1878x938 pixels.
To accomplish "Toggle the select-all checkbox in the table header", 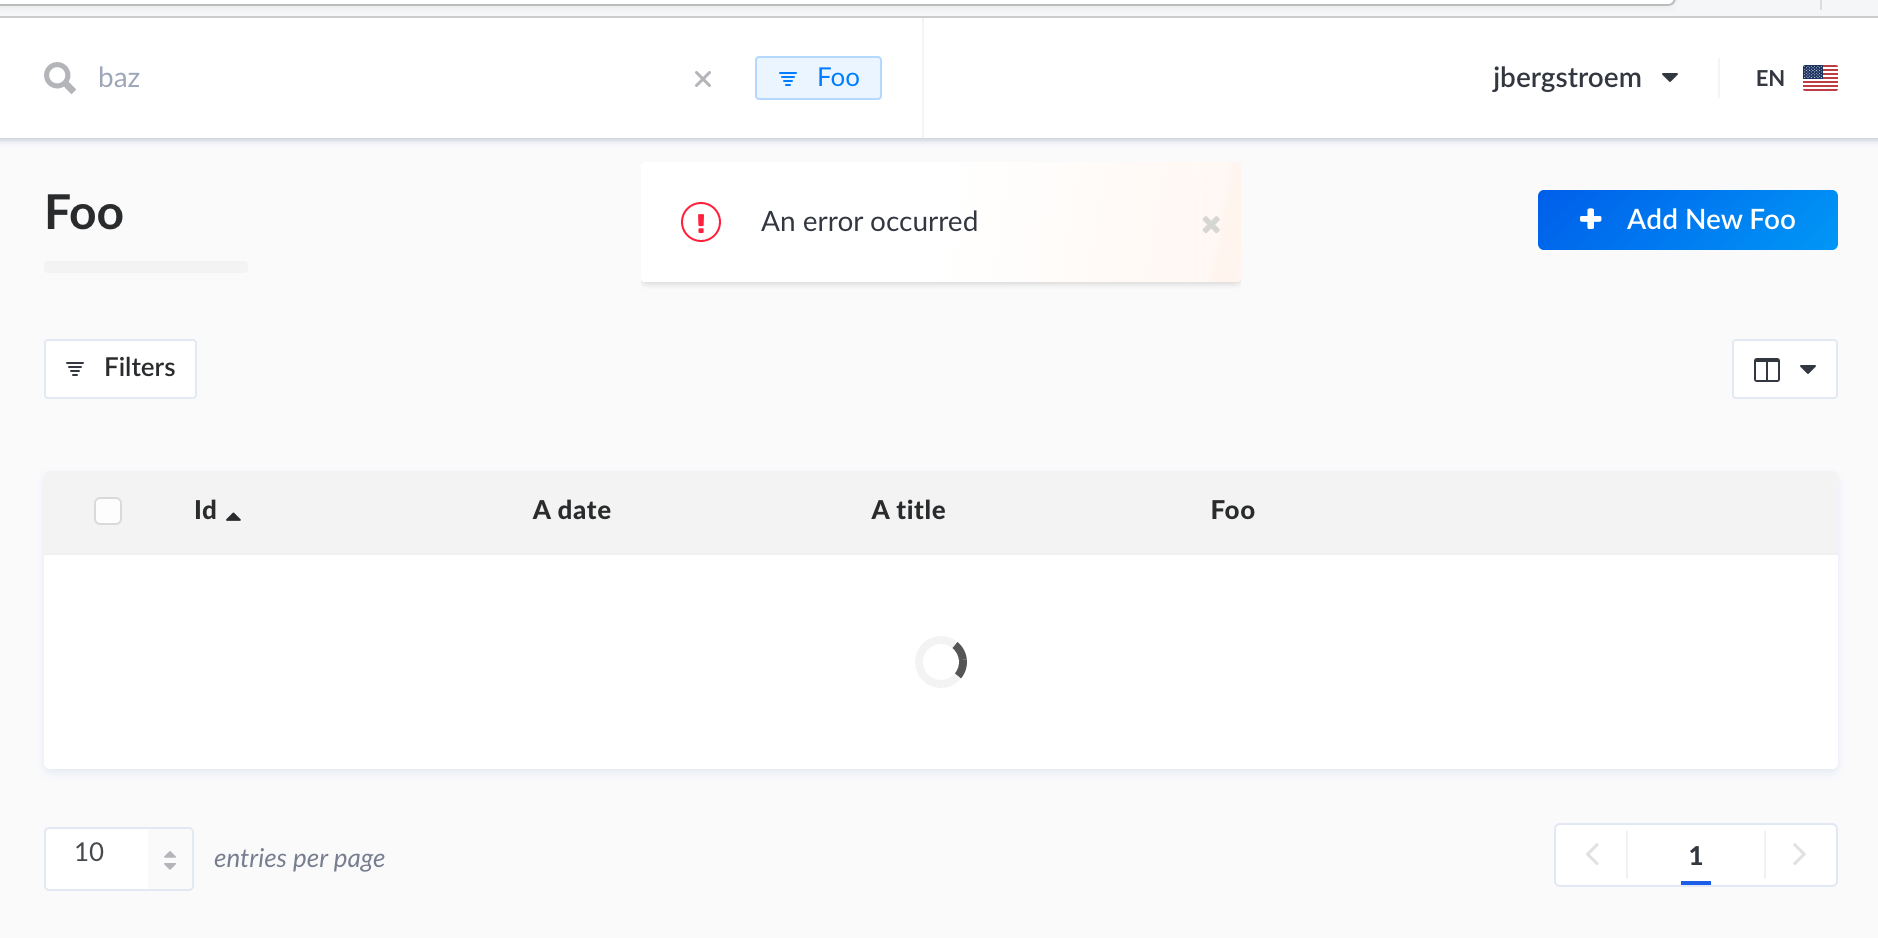I will pyautogui.click(x=107, y=510).
